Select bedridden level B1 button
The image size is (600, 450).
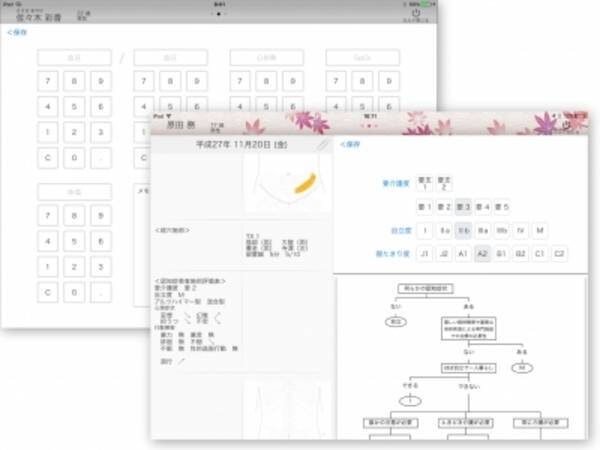click(502, 253)
